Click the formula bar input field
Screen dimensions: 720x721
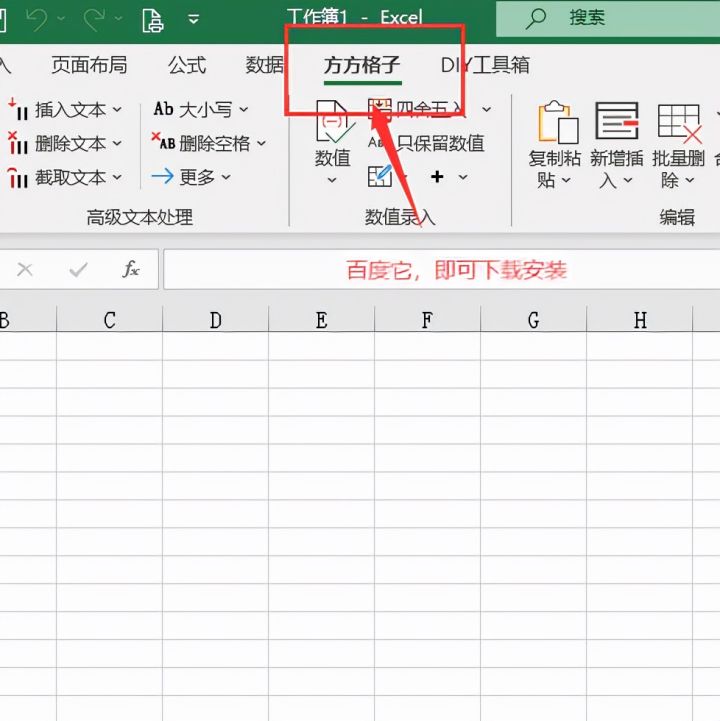click(x=442, y=270)
